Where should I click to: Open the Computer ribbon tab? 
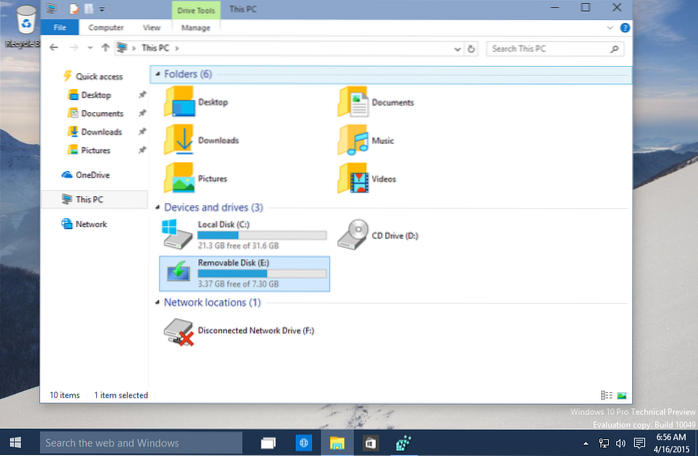click(106, 28)
